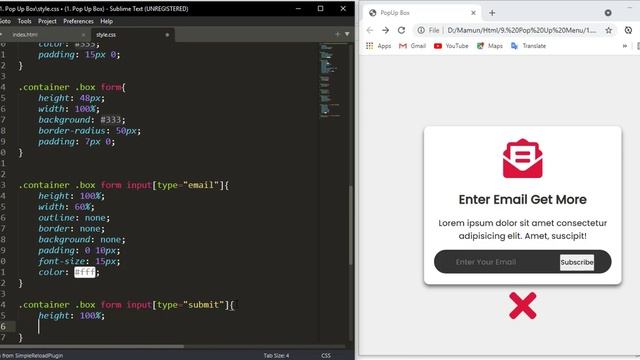Open the tab list dropdown arrow in Sublime

pyautogui.click(x=347, y=34)
